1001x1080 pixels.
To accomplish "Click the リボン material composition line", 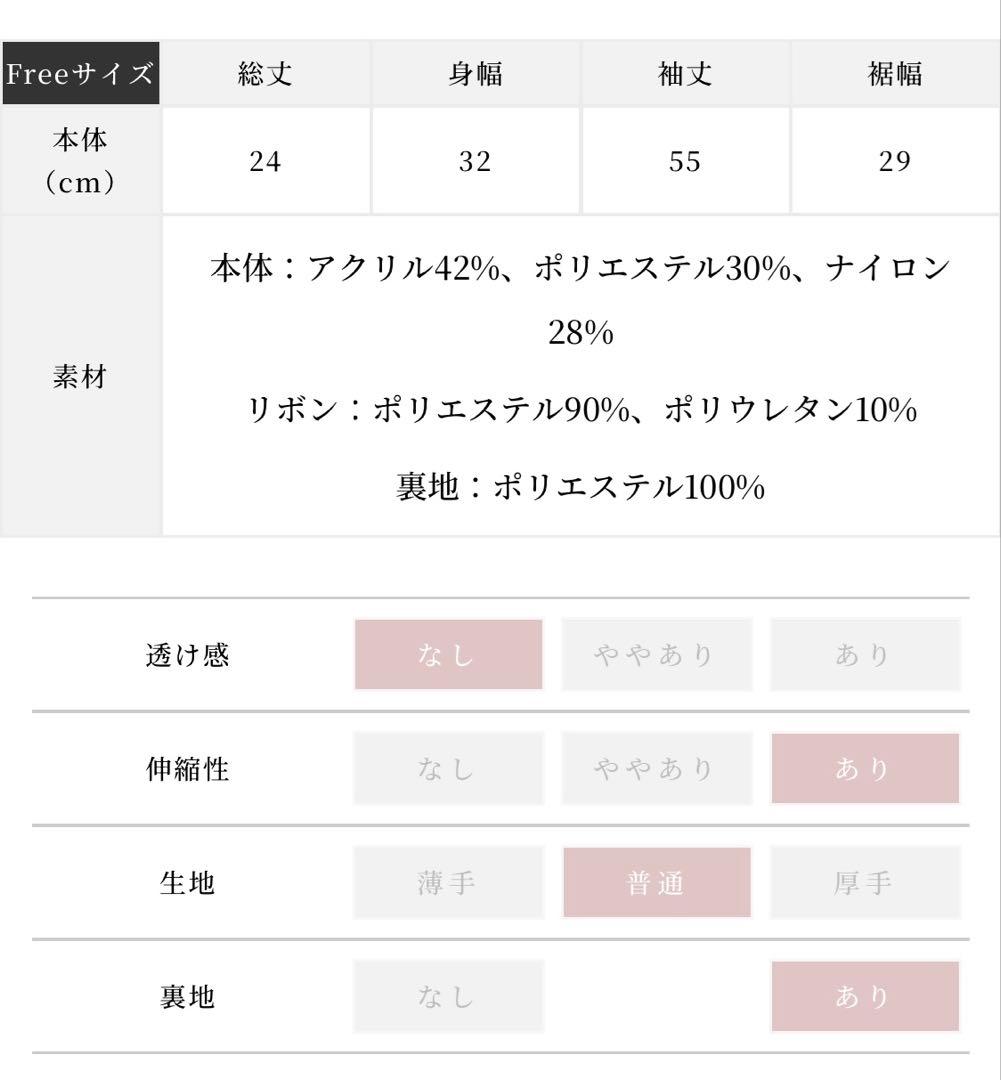I will [x=581, y=410].
